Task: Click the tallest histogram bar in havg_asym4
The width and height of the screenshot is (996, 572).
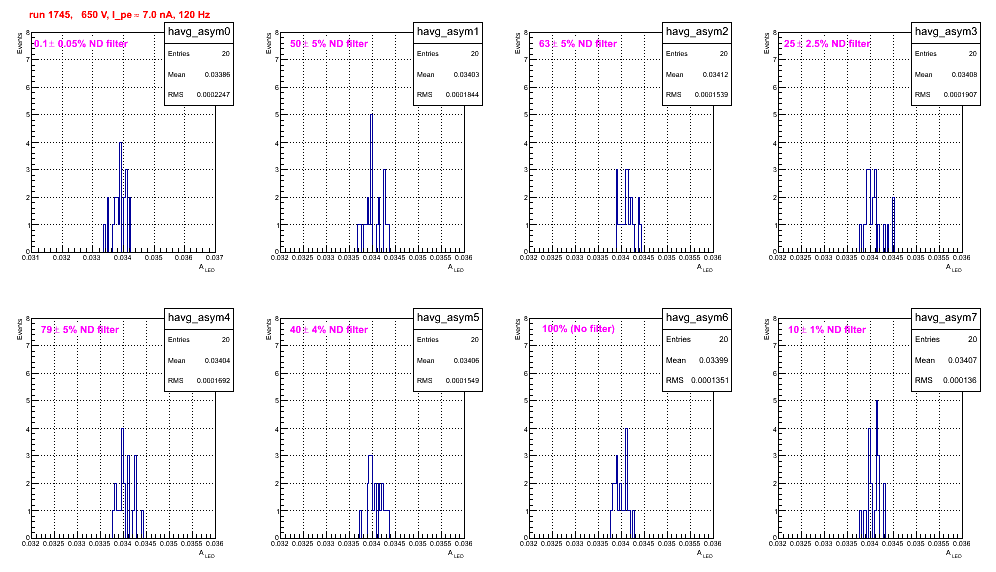Action: point(123,483)
